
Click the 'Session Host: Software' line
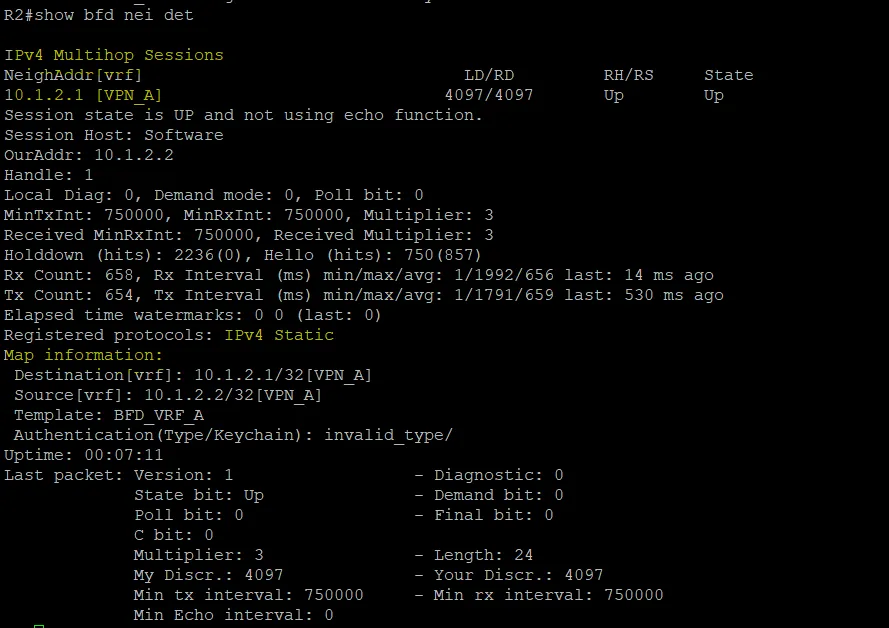113,135
